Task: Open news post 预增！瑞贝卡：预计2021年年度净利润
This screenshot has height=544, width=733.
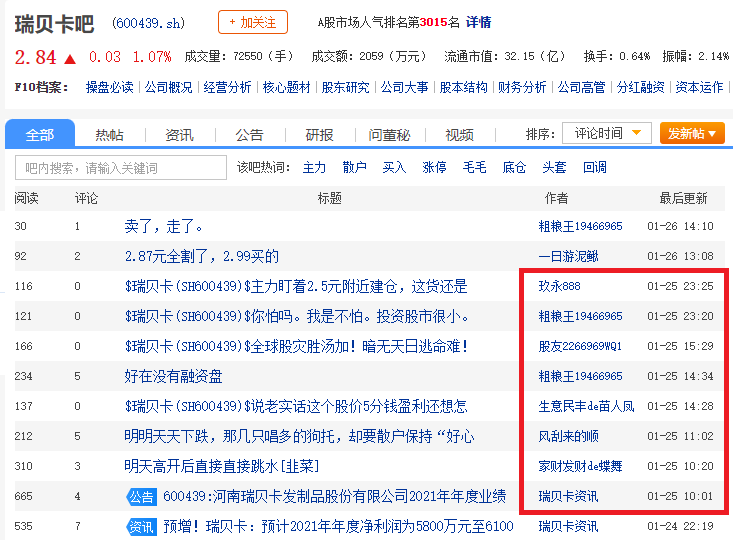Action: pos(338,526)
